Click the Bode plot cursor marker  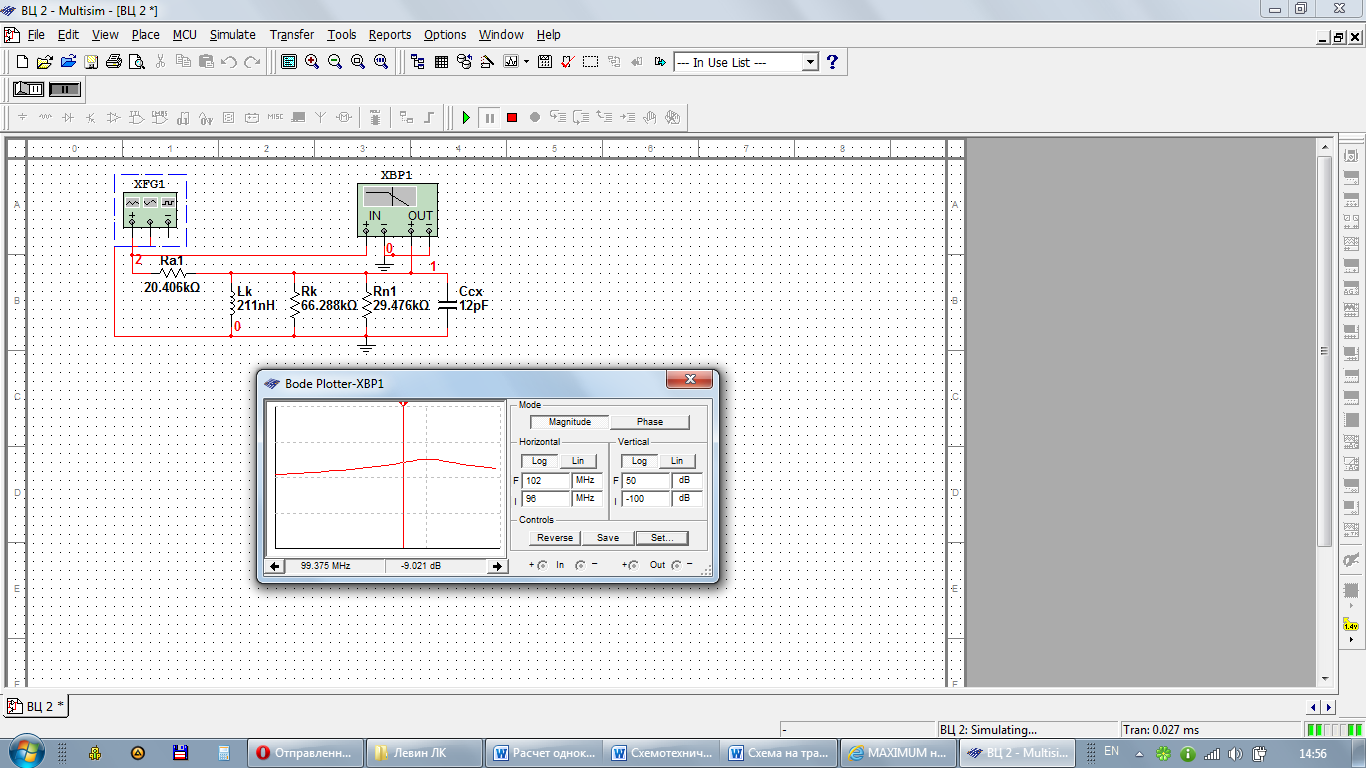(x=403, y=403)
